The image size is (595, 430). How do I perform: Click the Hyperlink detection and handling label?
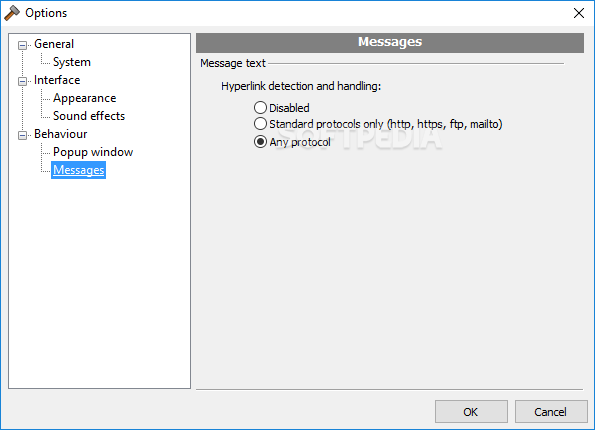coord(301,86)
